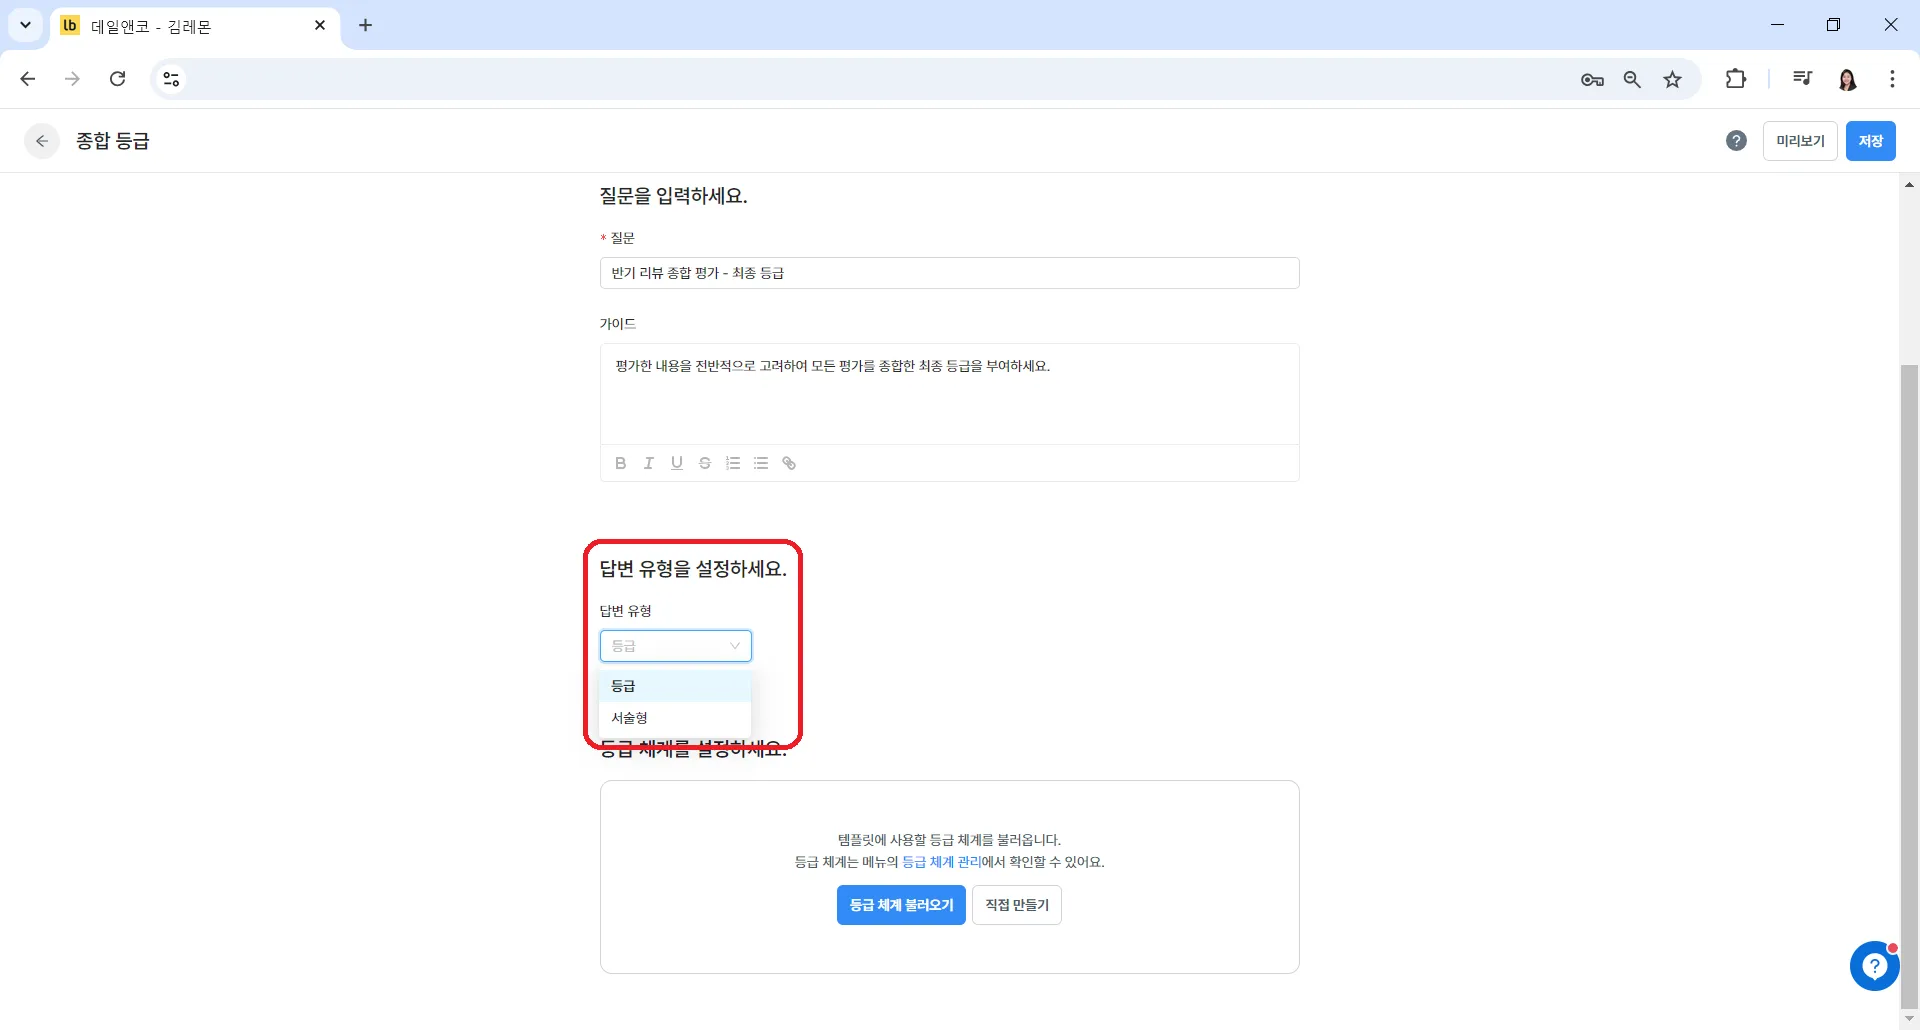Open the 등급 체계 관리 link

(941, 862)
